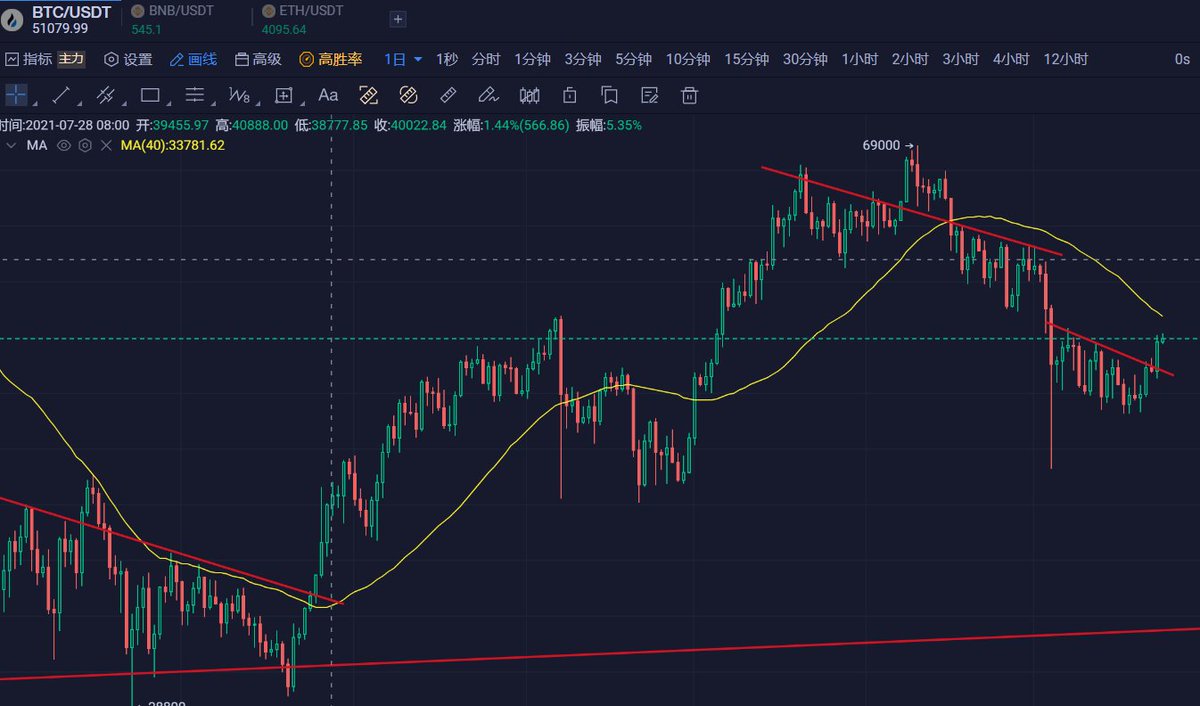Click the lock drawings icon
The height and width of the screenshot is (706, 1200).
tap(569, 95)
